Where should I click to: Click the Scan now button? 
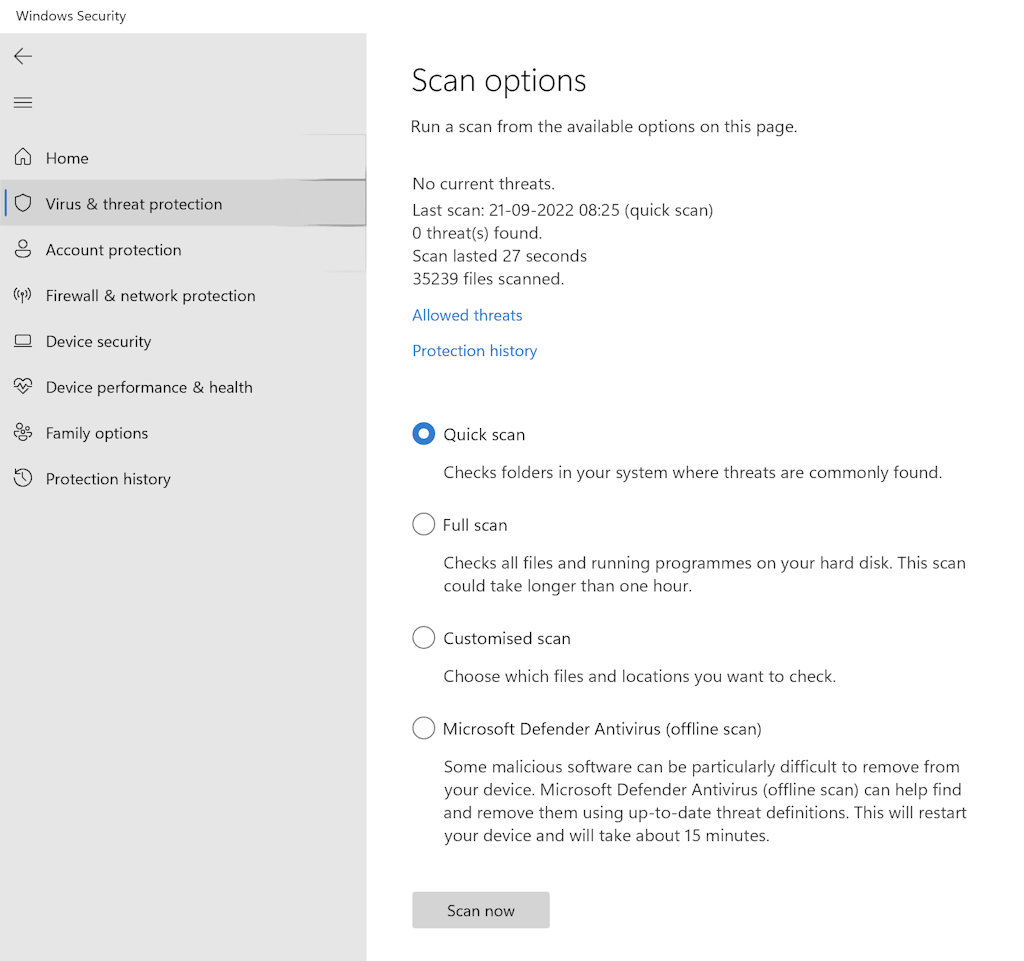pyautogui.click(x=481, y=910)
